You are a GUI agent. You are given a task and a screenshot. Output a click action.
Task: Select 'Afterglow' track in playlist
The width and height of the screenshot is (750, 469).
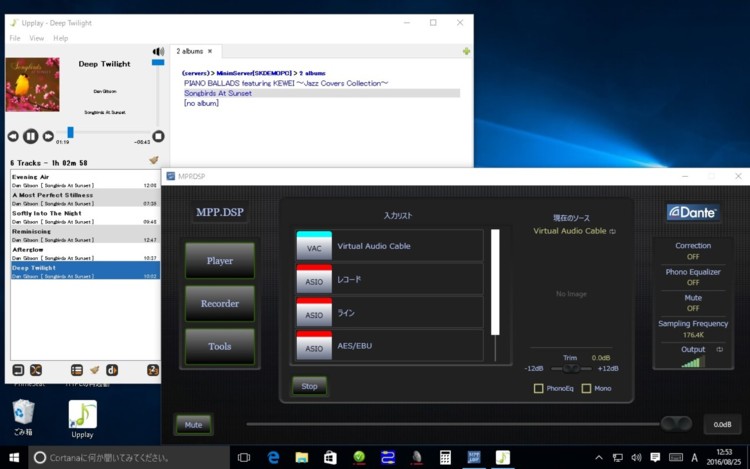click(85, 253)
